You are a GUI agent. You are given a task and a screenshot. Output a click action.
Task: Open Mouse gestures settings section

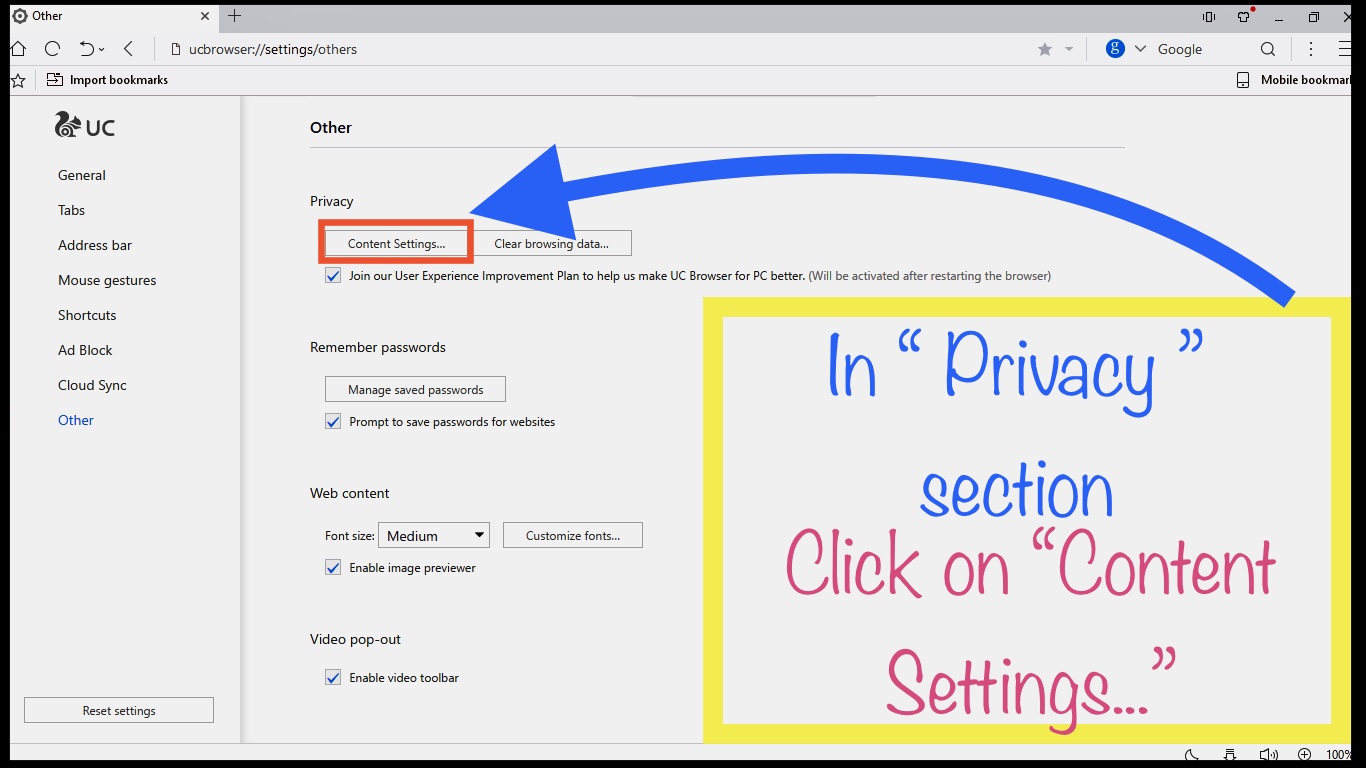click(107, 280)
